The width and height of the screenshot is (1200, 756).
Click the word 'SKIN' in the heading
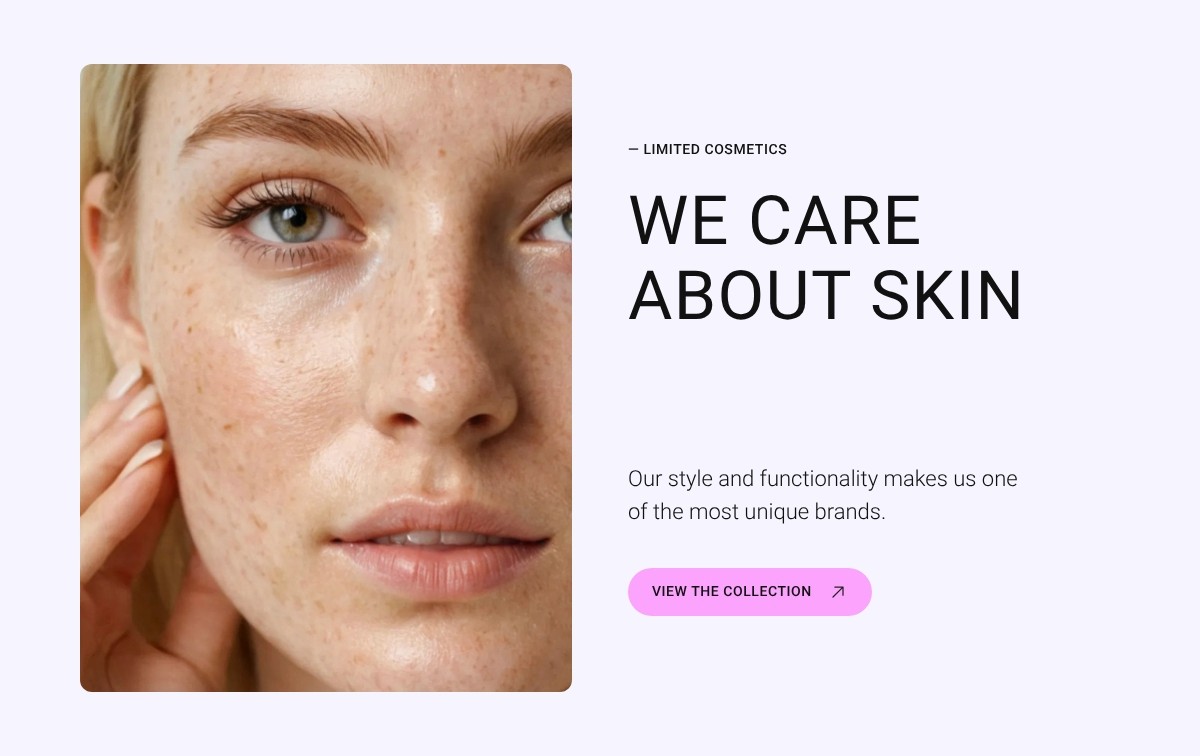[947, 296]
